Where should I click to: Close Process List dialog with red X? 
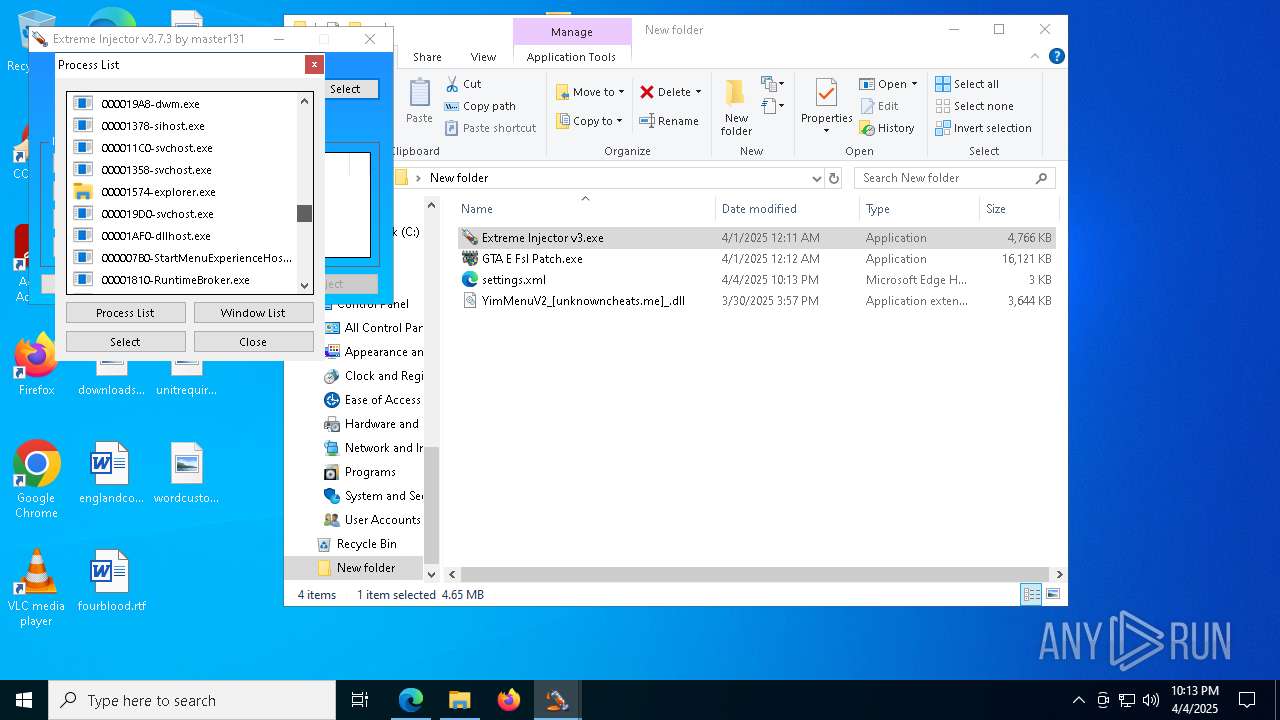[x=314, y=64]
